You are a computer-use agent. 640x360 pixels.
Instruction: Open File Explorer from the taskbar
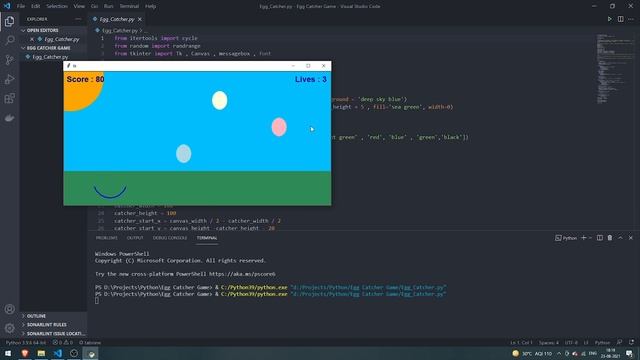click(41, 353)
